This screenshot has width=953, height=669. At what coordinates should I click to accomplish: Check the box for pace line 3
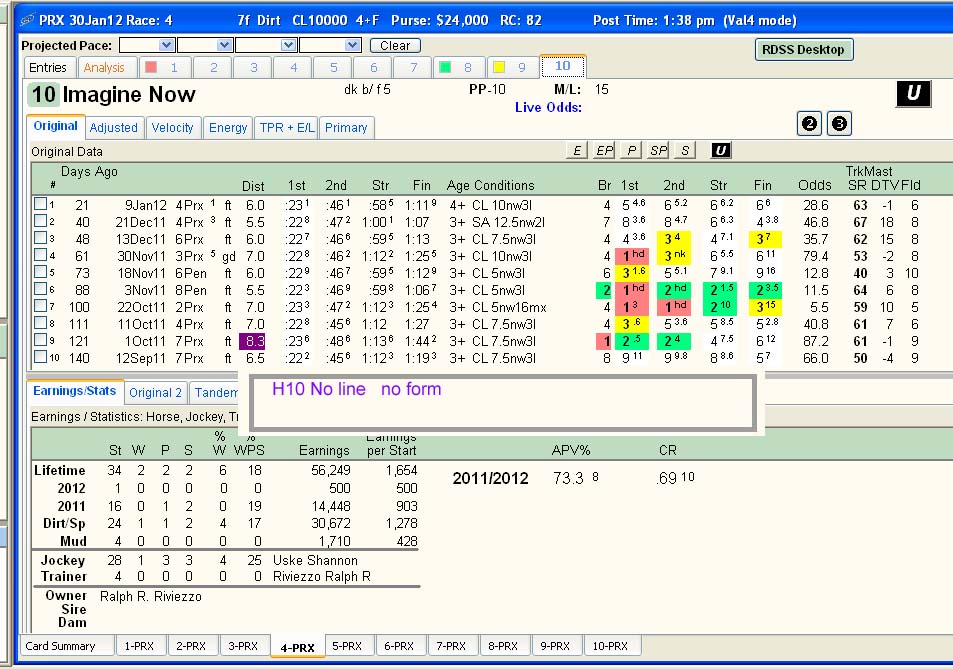click(x=41, y=238)
